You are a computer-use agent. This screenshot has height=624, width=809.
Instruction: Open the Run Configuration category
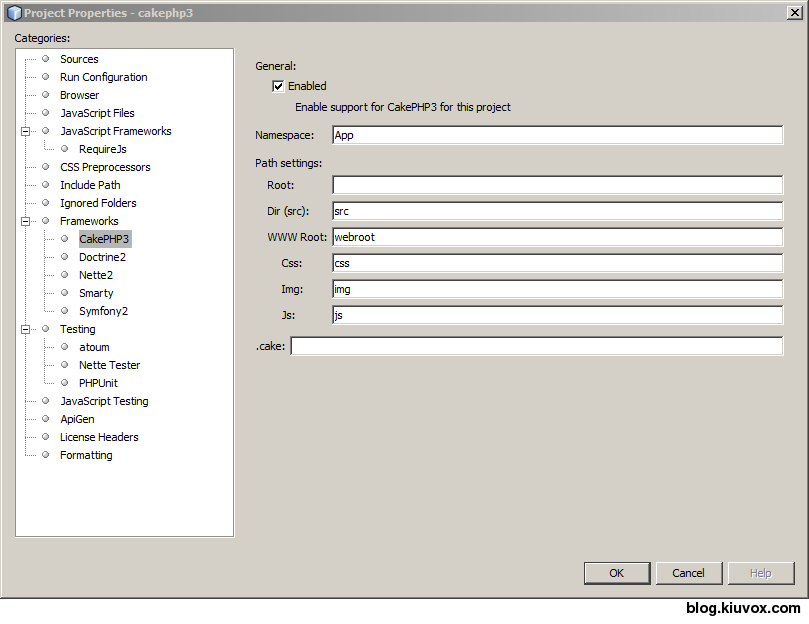tap(103, 77)
